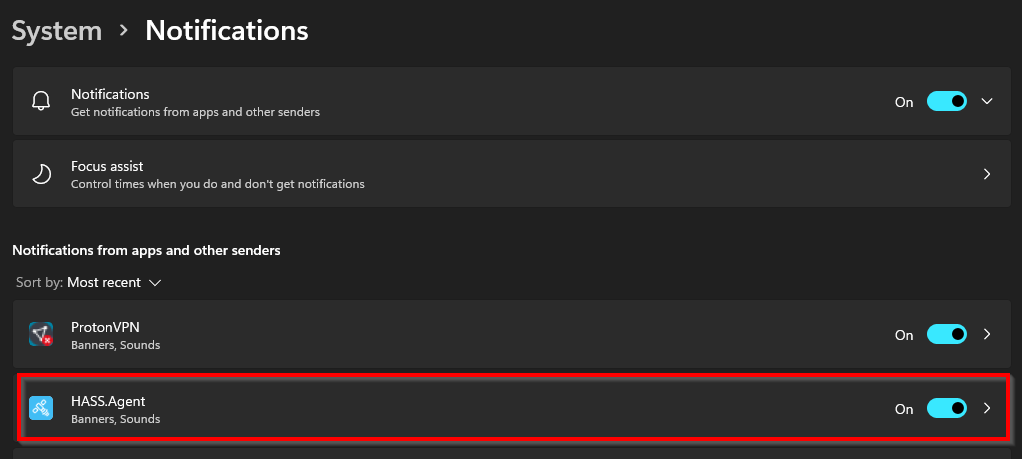Click the Notifications bell icon
Image resolution: width=1022 pixels, height=459 pixels.
tap(41, 101)
